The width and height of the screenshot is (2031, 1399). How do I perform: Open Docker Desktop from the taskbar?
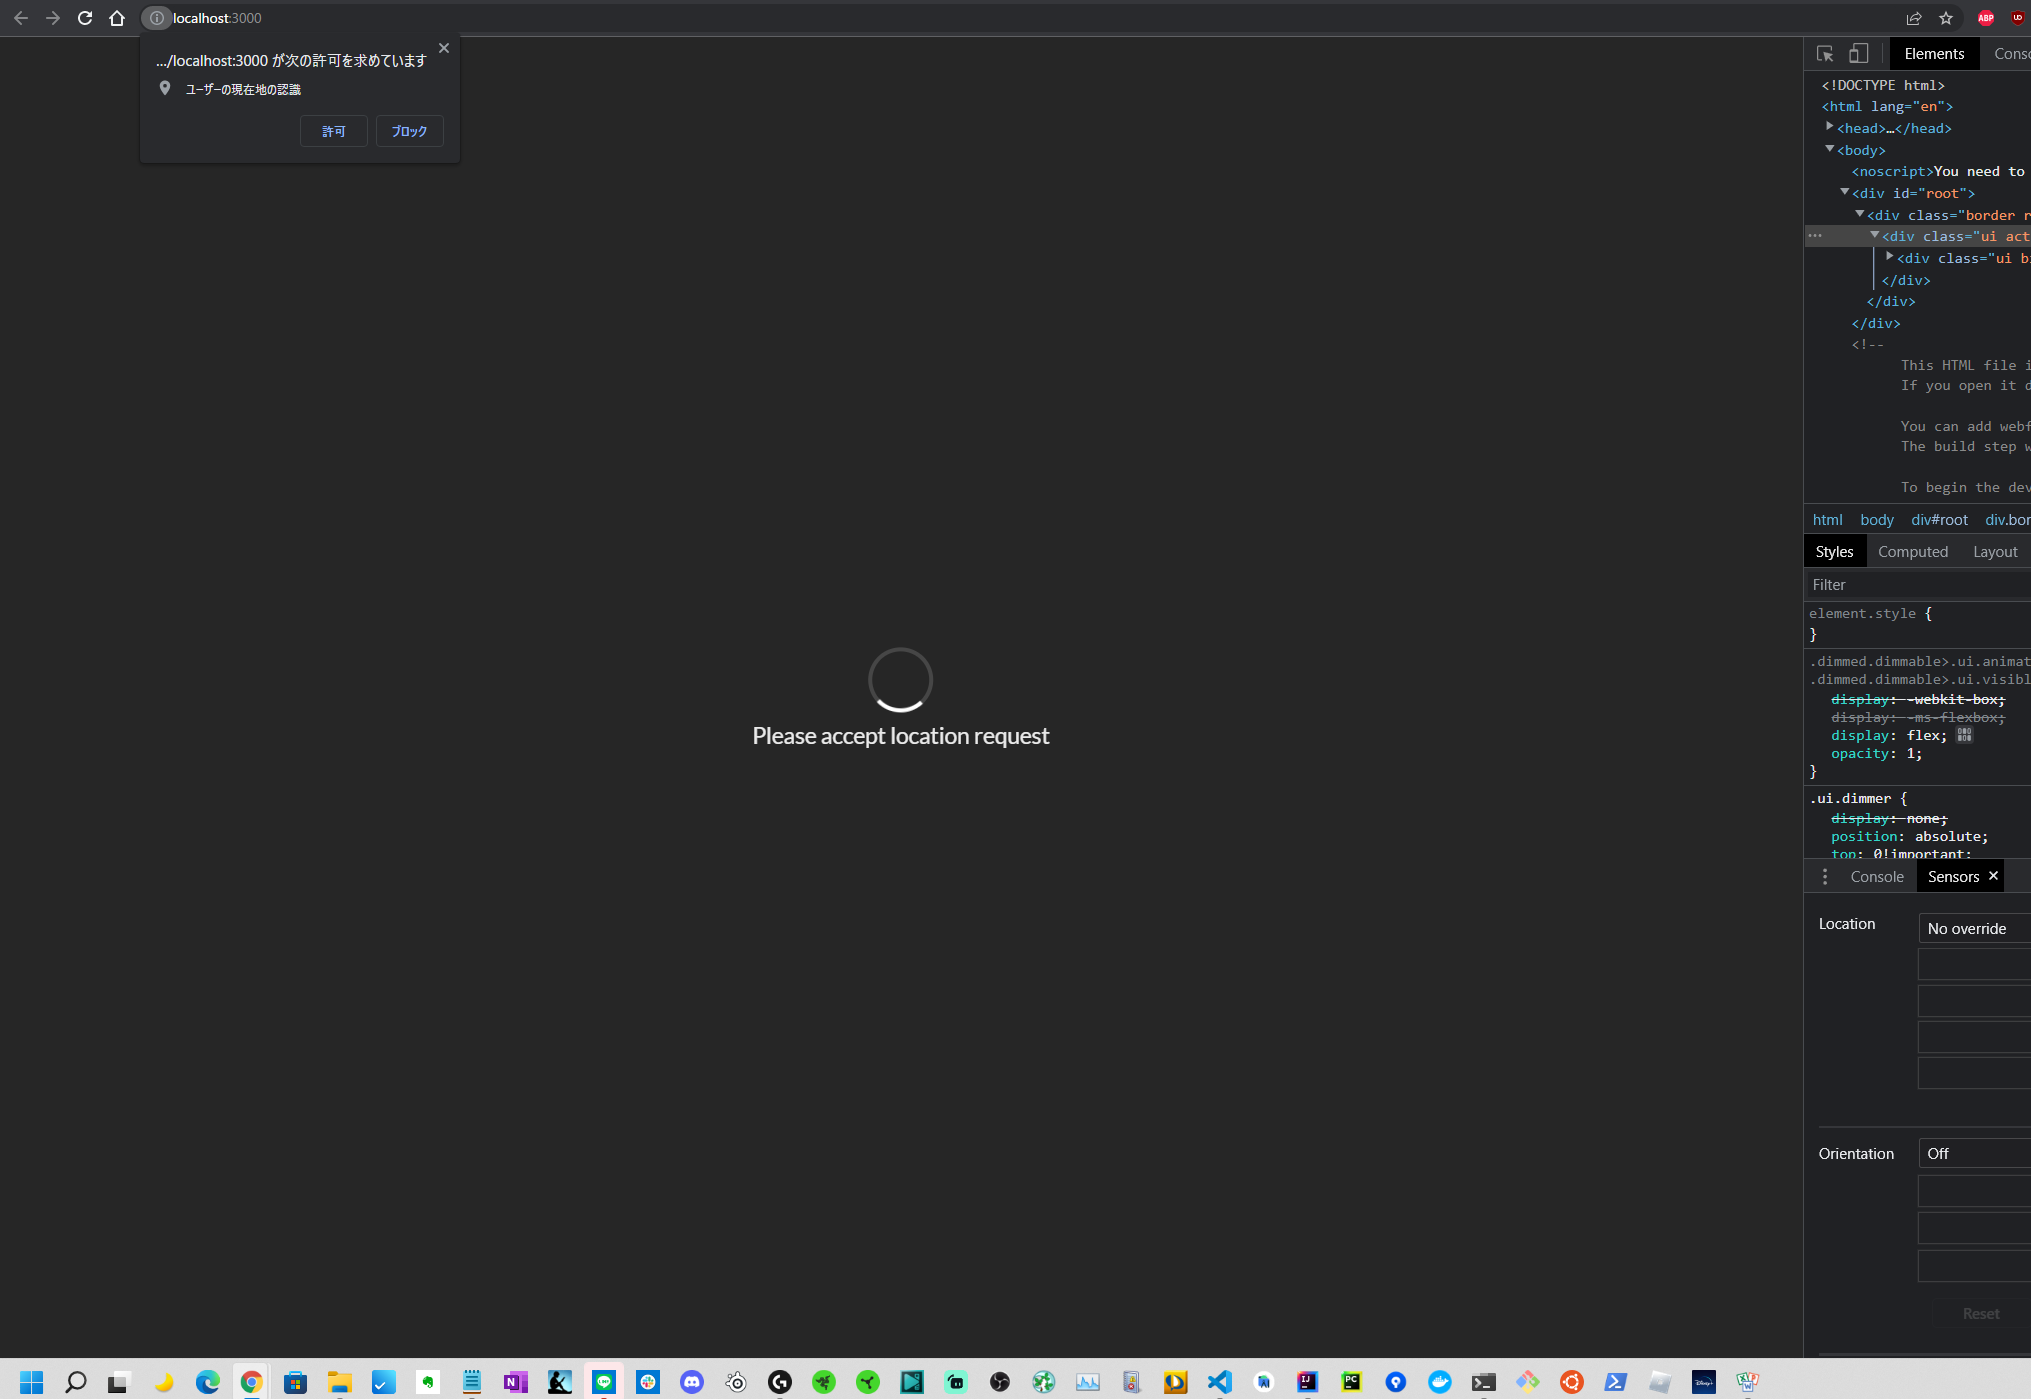pos(1440,1382)
